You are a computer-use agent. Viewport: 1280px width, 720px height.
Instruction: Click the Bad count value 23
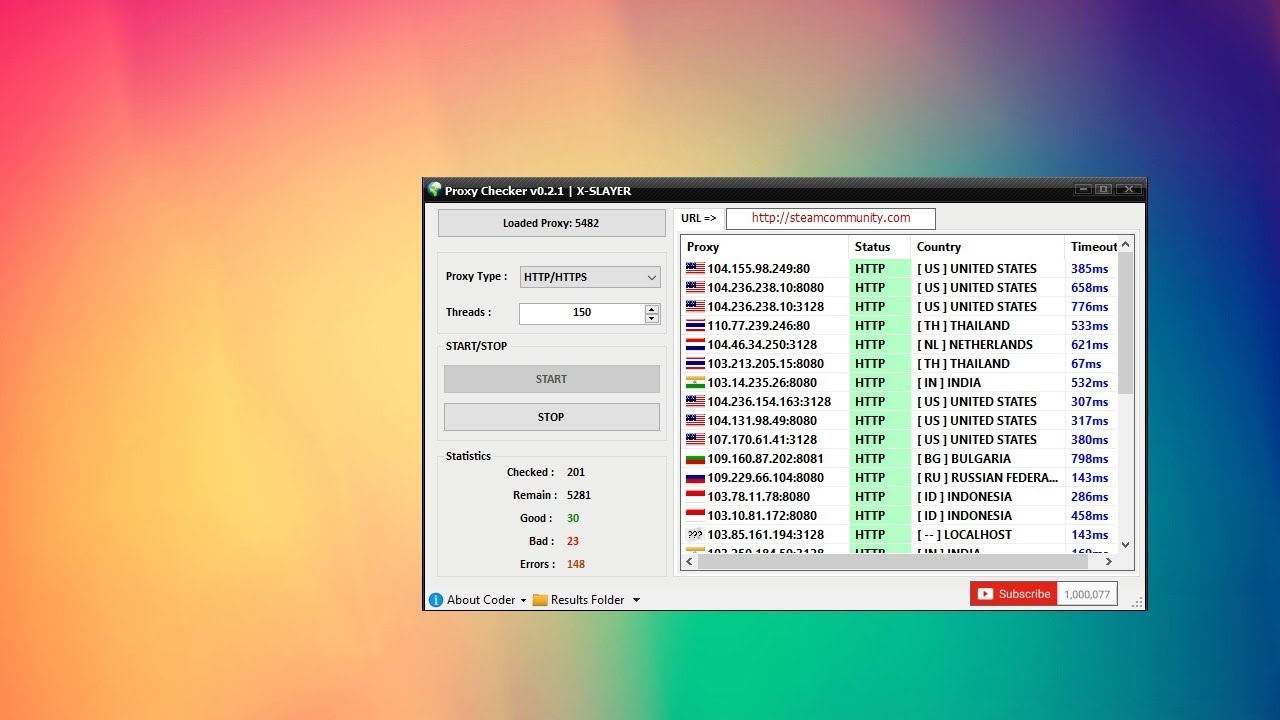[x=573, y=541]
